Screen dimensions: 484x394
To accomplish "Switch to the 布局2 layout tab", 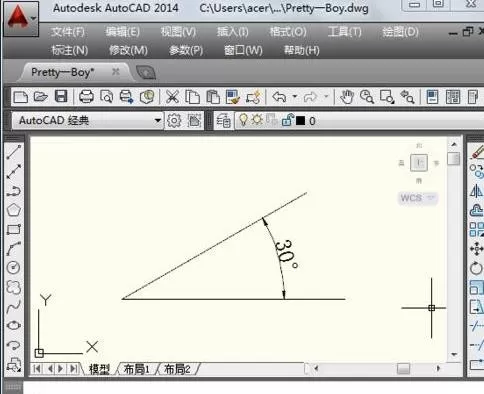I will [178, 369].
